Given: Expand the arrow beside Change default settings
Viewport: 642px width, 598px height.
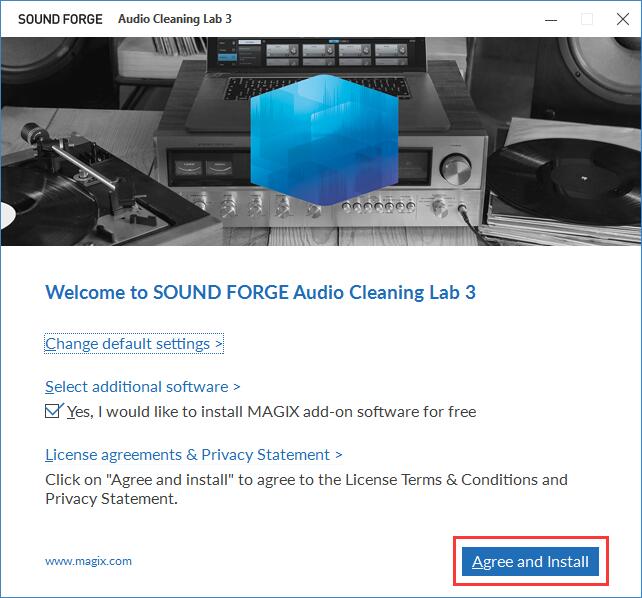Looking at the screenshot, I should (x=219, y=344).
